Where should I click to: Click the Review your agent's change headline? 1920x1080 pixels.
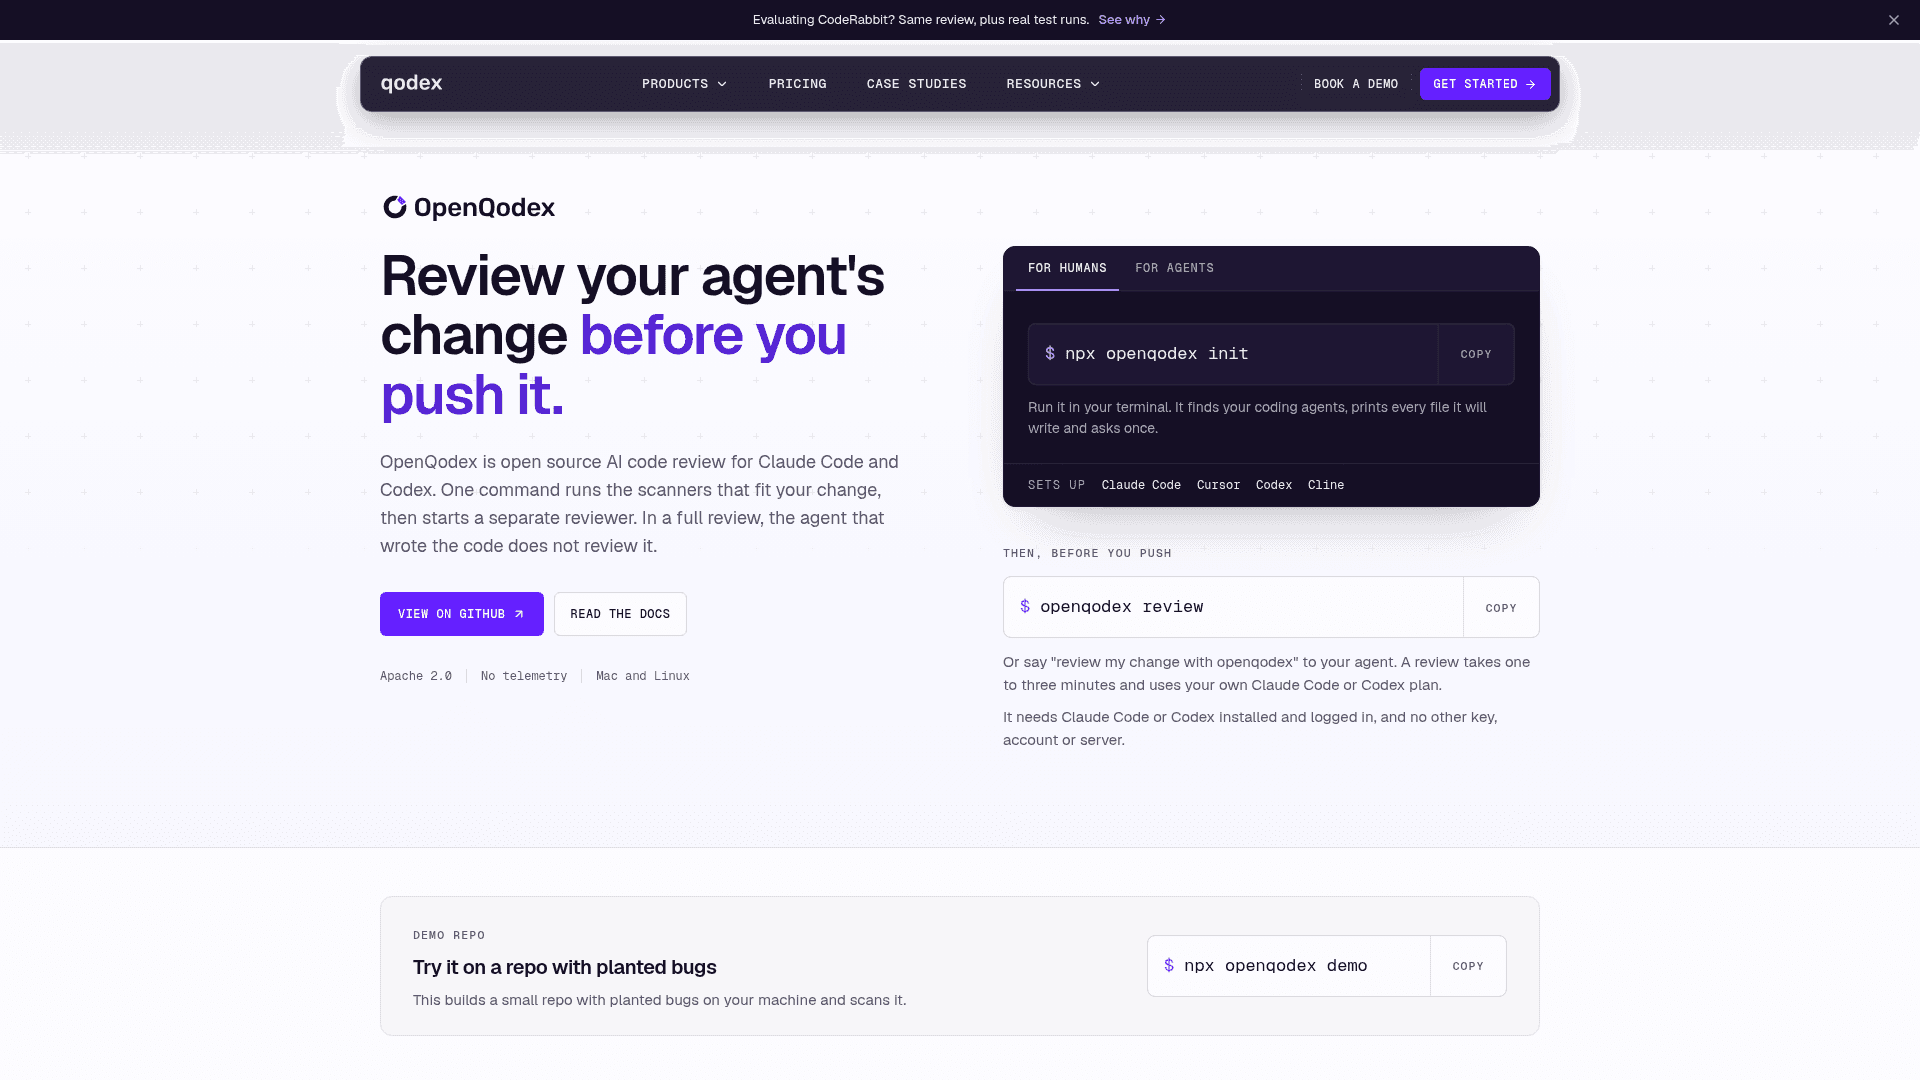(x=632, y=335)
